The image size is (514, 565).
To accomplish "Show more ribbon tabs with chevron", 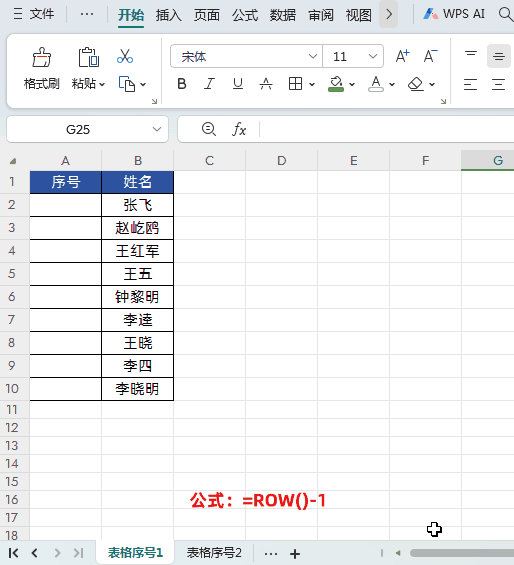I will pyautogui.click(x=389, y=14).
